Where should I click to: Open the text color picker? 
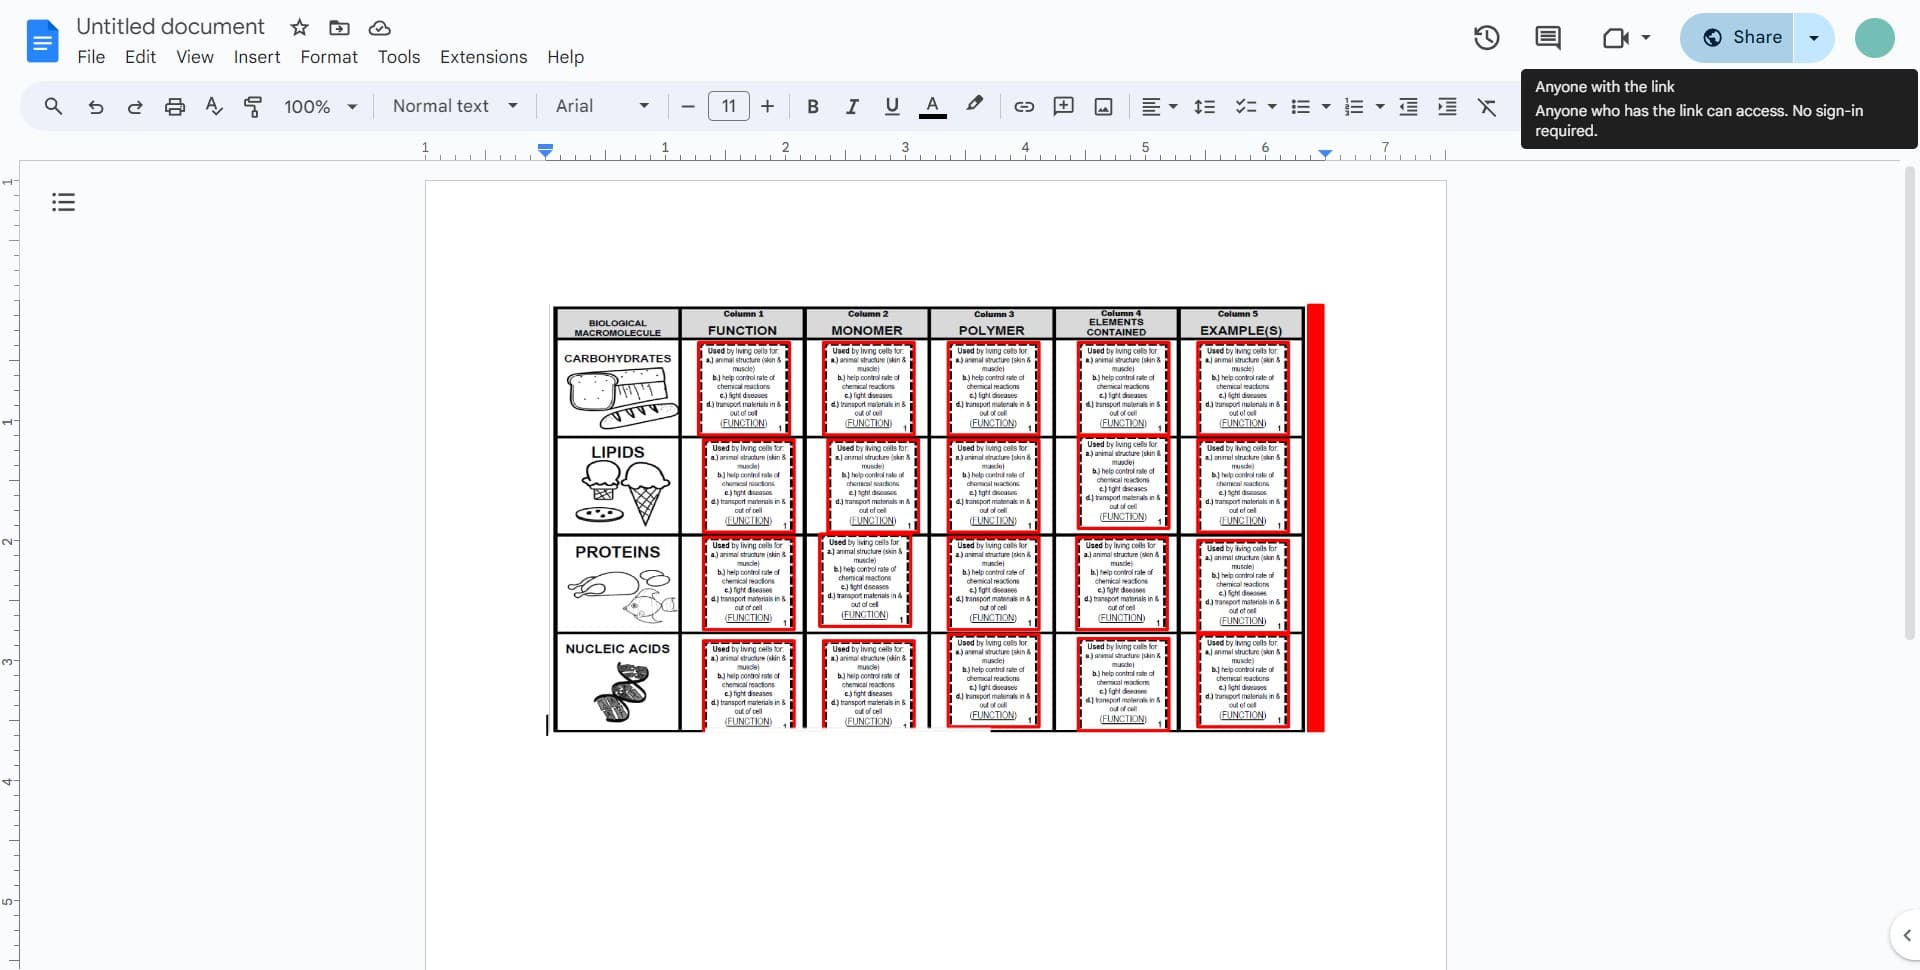coord(932,107)
